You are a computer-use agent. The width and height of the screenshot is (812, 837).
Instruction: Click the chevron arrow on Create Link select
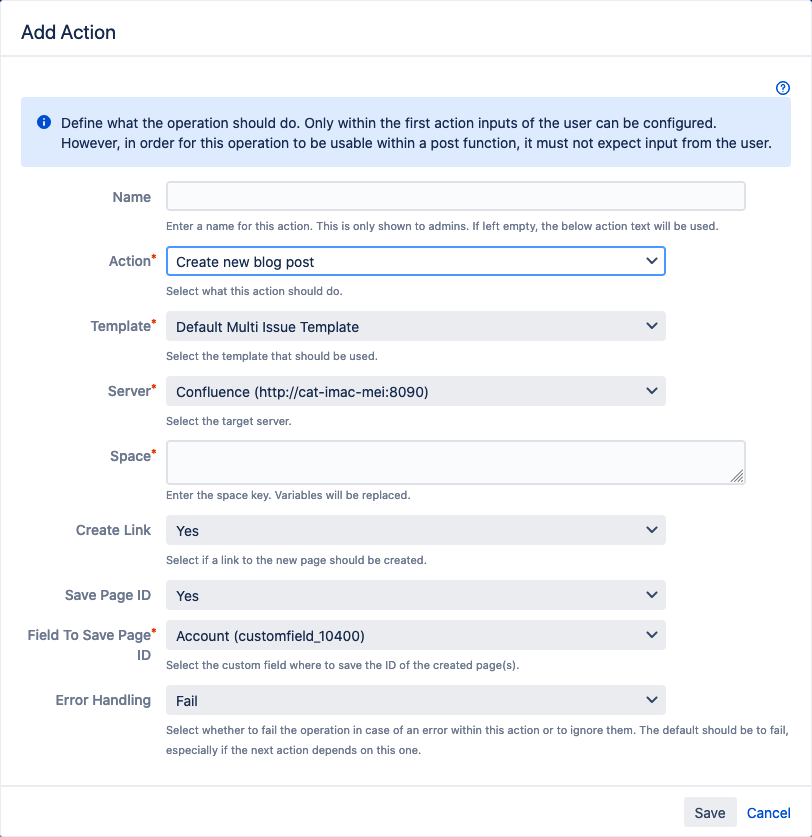(x=651, y=531)
